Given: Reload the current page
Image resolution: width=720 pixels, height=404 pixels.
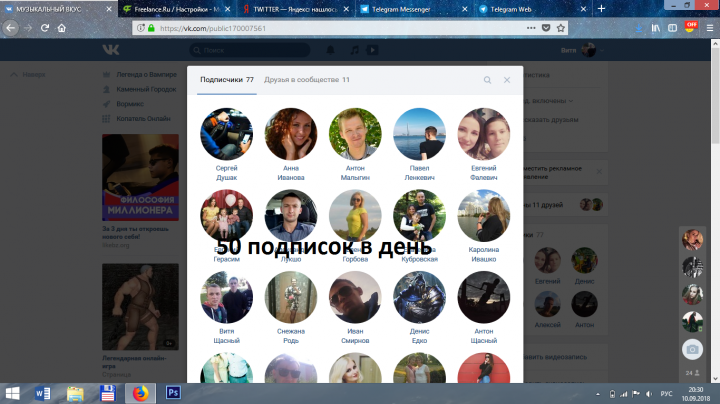Looking at the screenshot, I should point(45,28).
